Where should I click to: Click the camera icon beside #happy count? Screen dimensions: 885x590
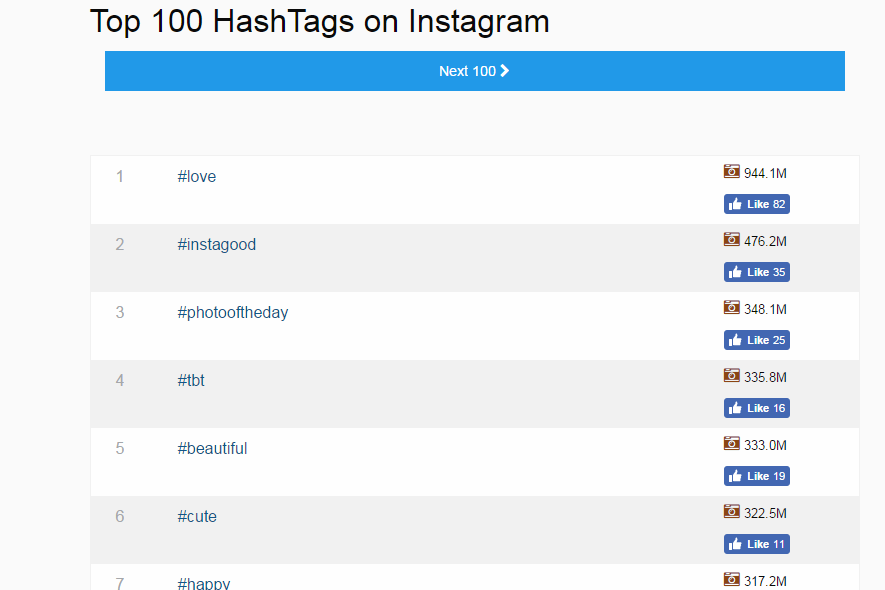coord(732,579)
